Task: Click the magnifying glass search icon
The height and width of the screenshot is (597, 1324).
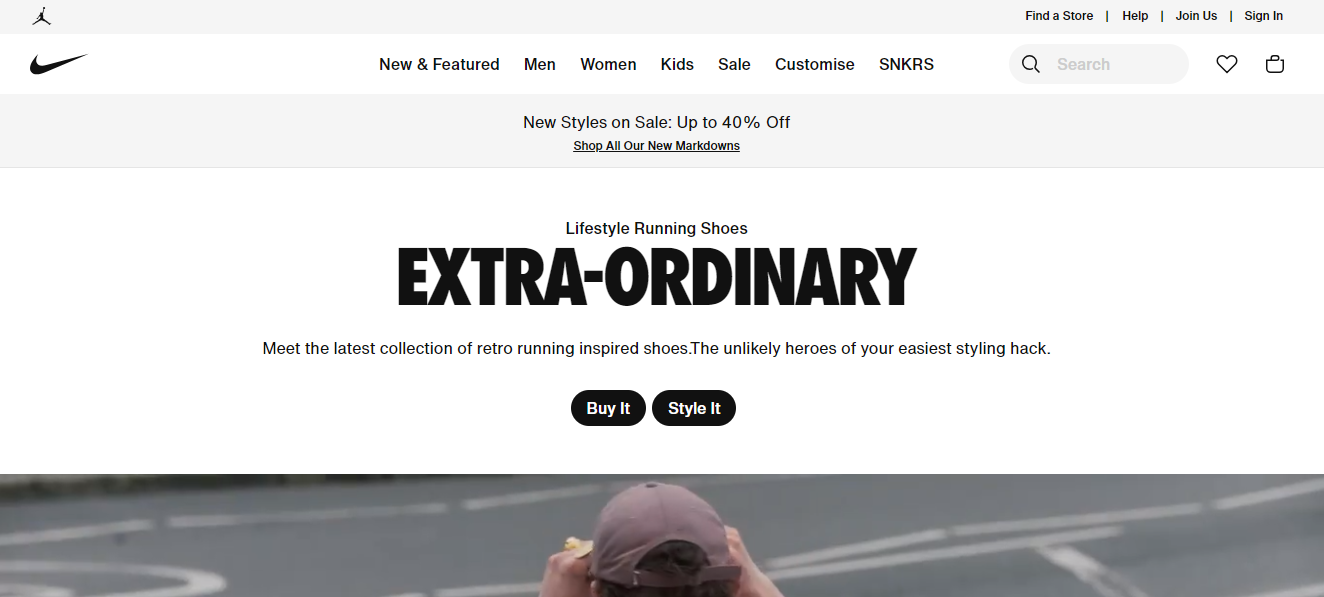Action: tap(1031, 64)
